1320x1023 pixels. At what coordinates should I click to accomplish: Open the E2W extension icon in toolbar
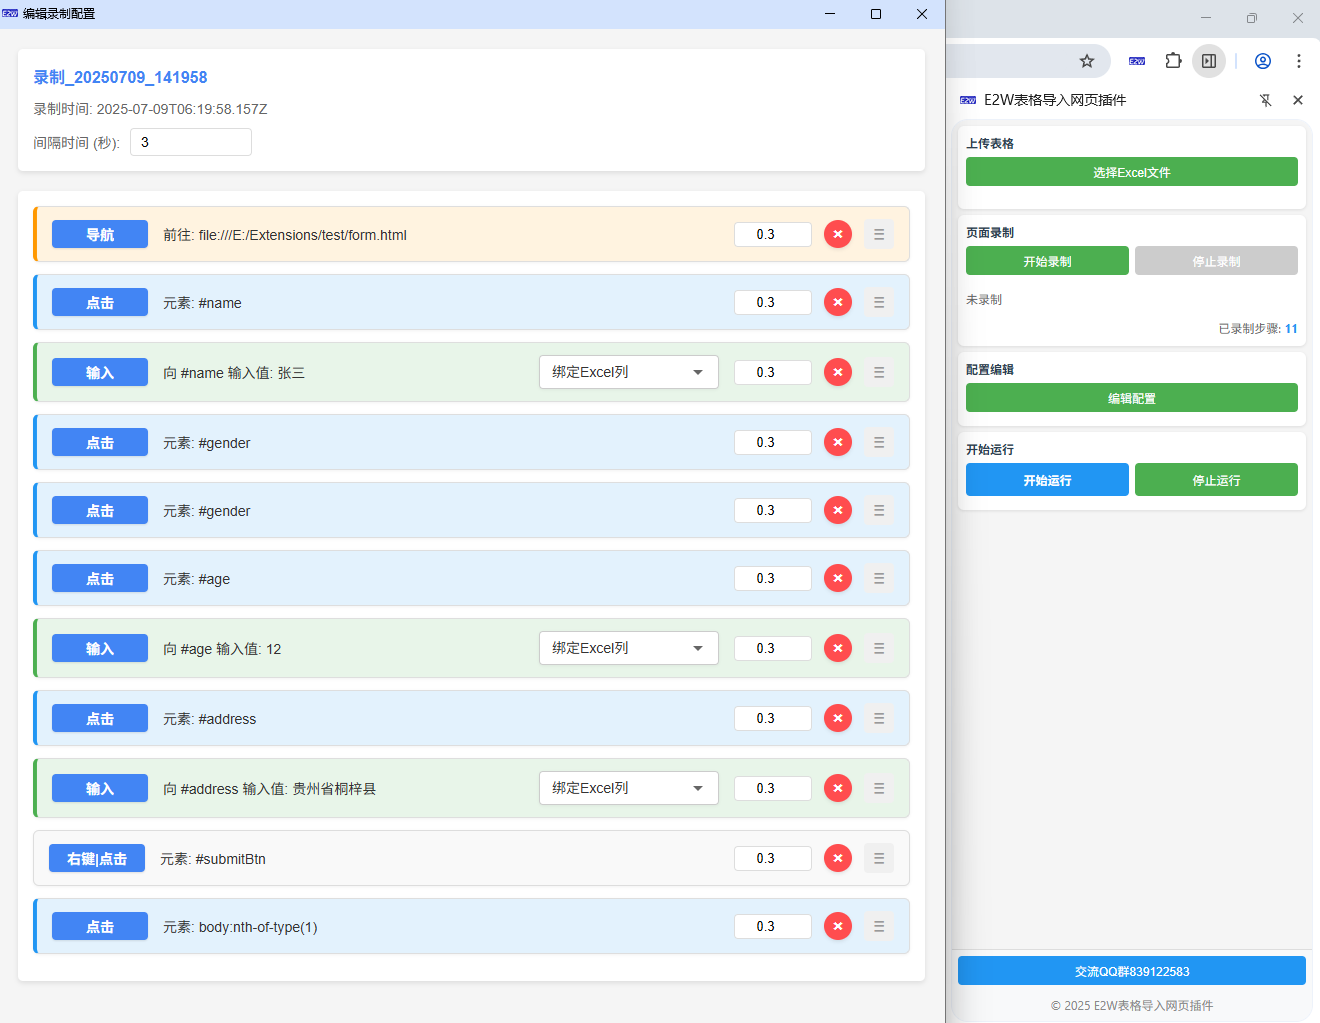tap(1137, 61)
